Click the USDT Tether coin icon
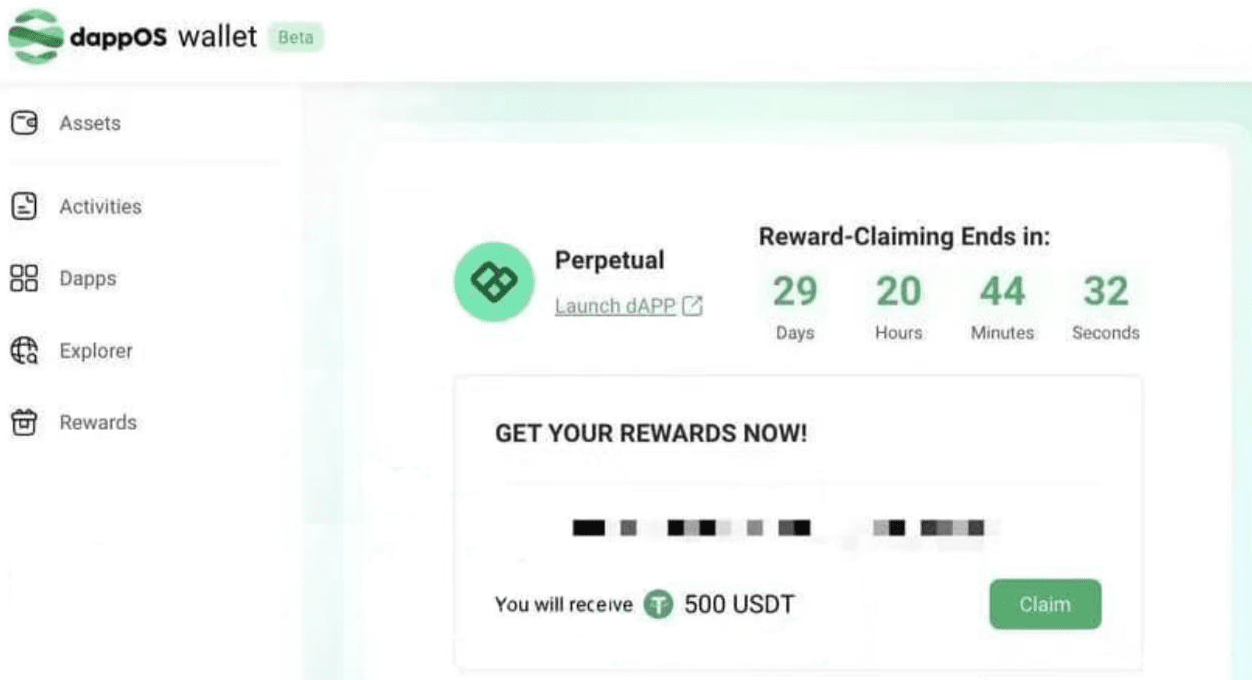The image size is (1252, 680). tap(658, 604)
